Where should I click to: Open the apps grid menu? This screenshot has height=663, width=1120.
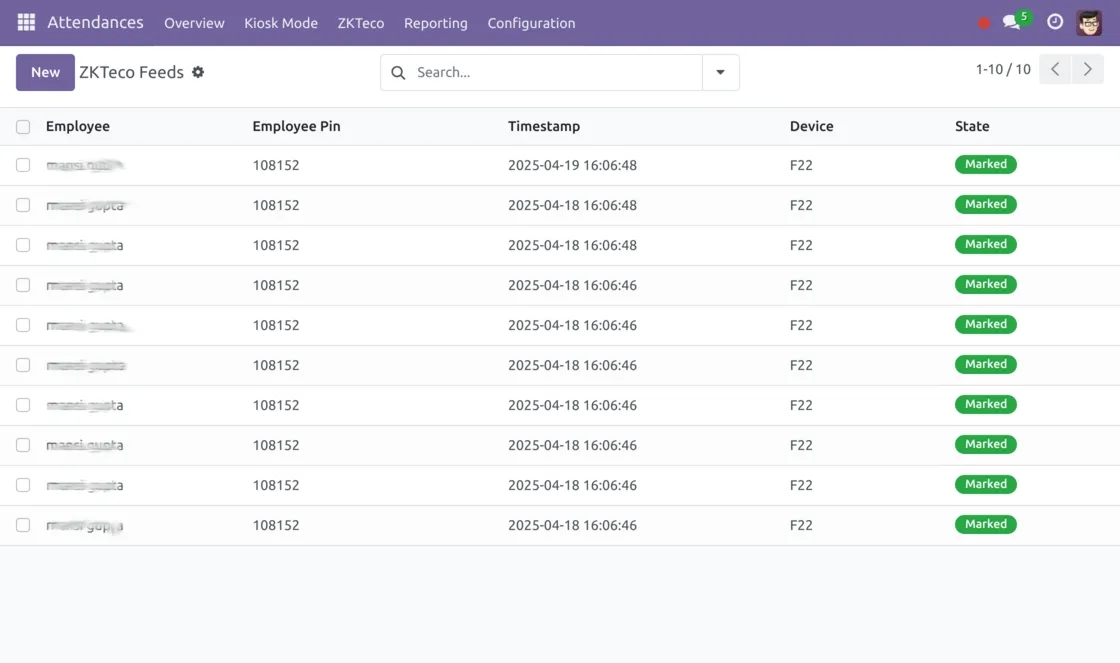click(x=26, y=22)
